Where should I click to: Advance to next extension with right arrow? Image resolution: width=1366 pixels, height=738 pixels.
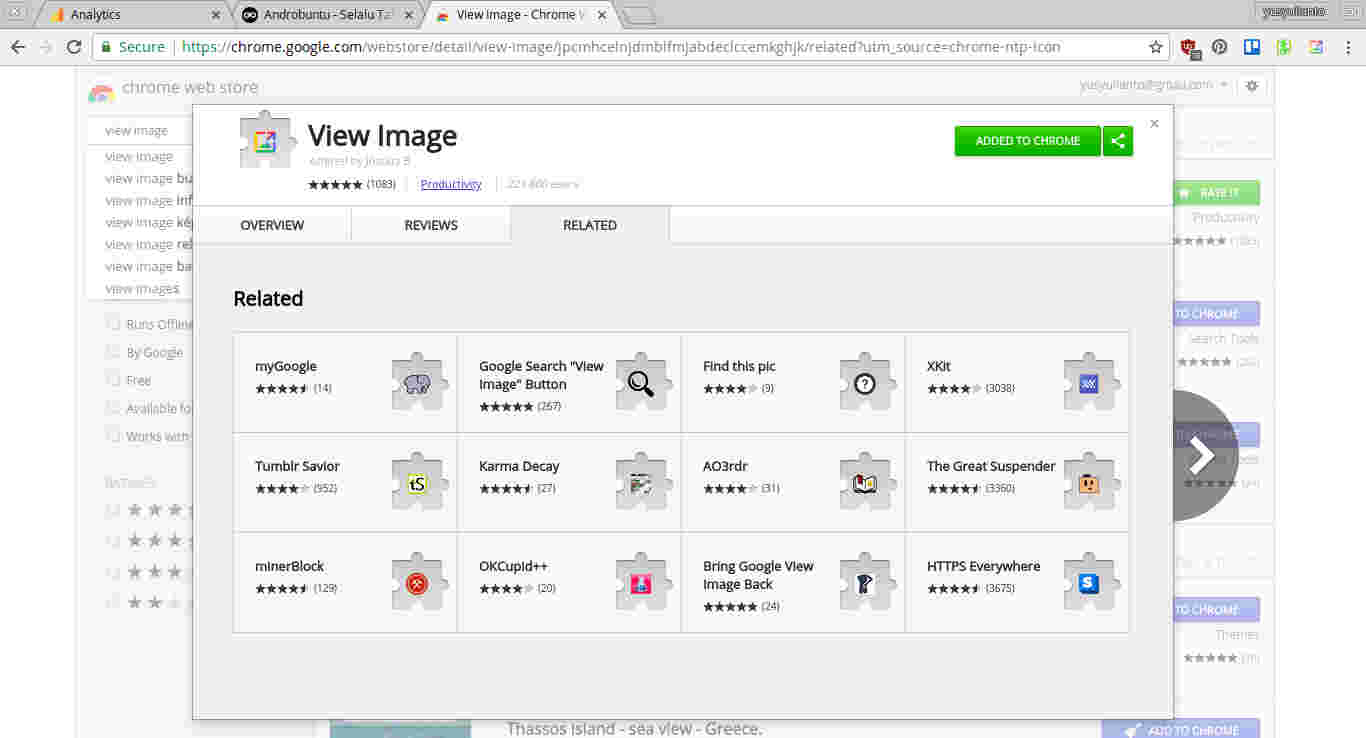tap(1201, 455)
